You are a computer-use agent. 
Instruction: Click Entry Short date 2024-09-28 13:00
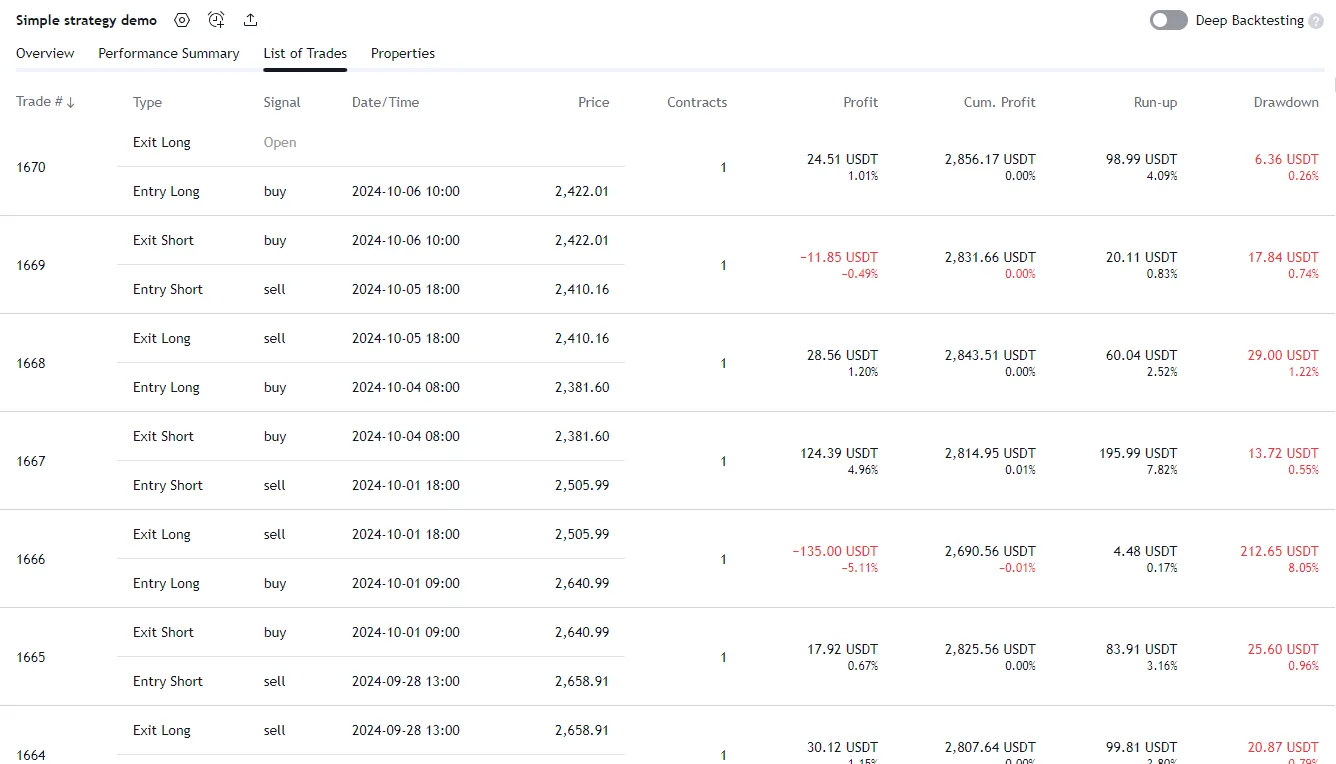(406, 681)
